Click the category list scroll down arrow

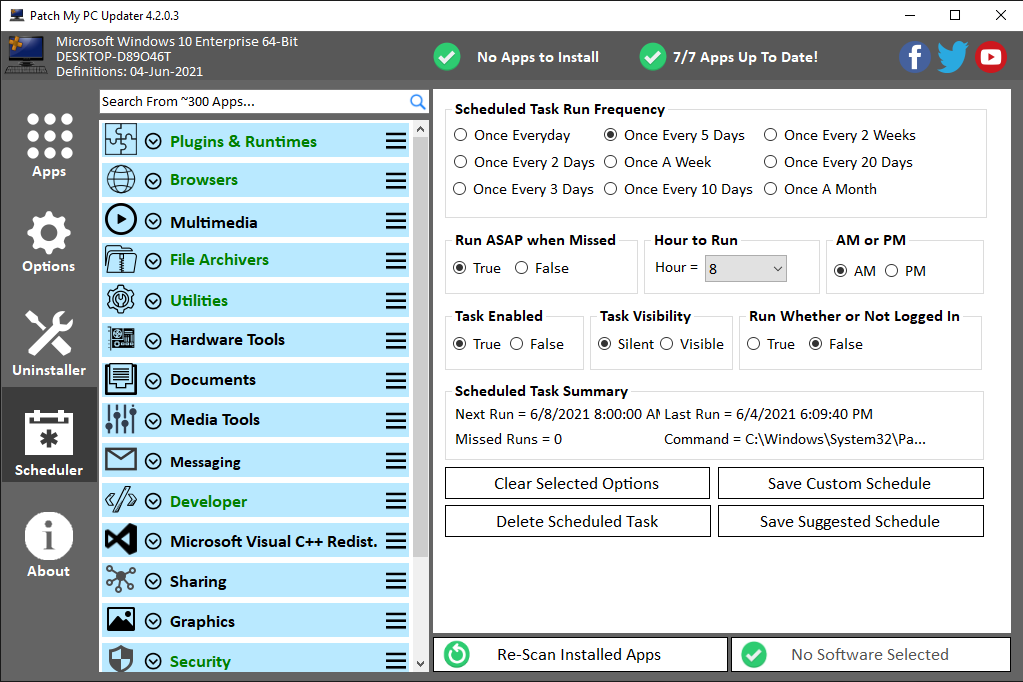(421, 662)
